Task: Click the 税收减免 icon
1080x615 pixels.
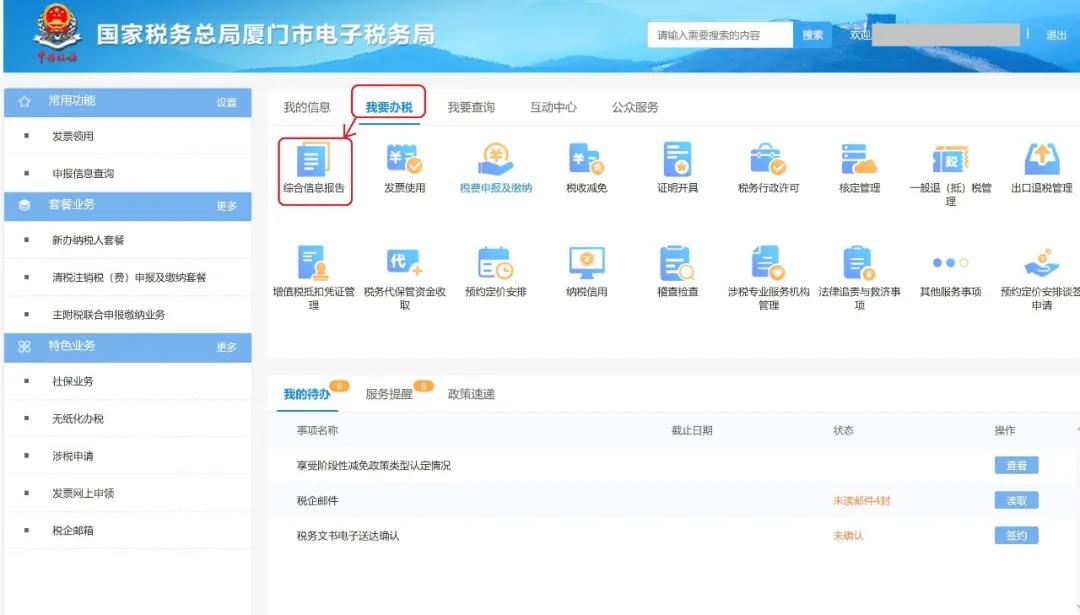Action: [586, 162]
